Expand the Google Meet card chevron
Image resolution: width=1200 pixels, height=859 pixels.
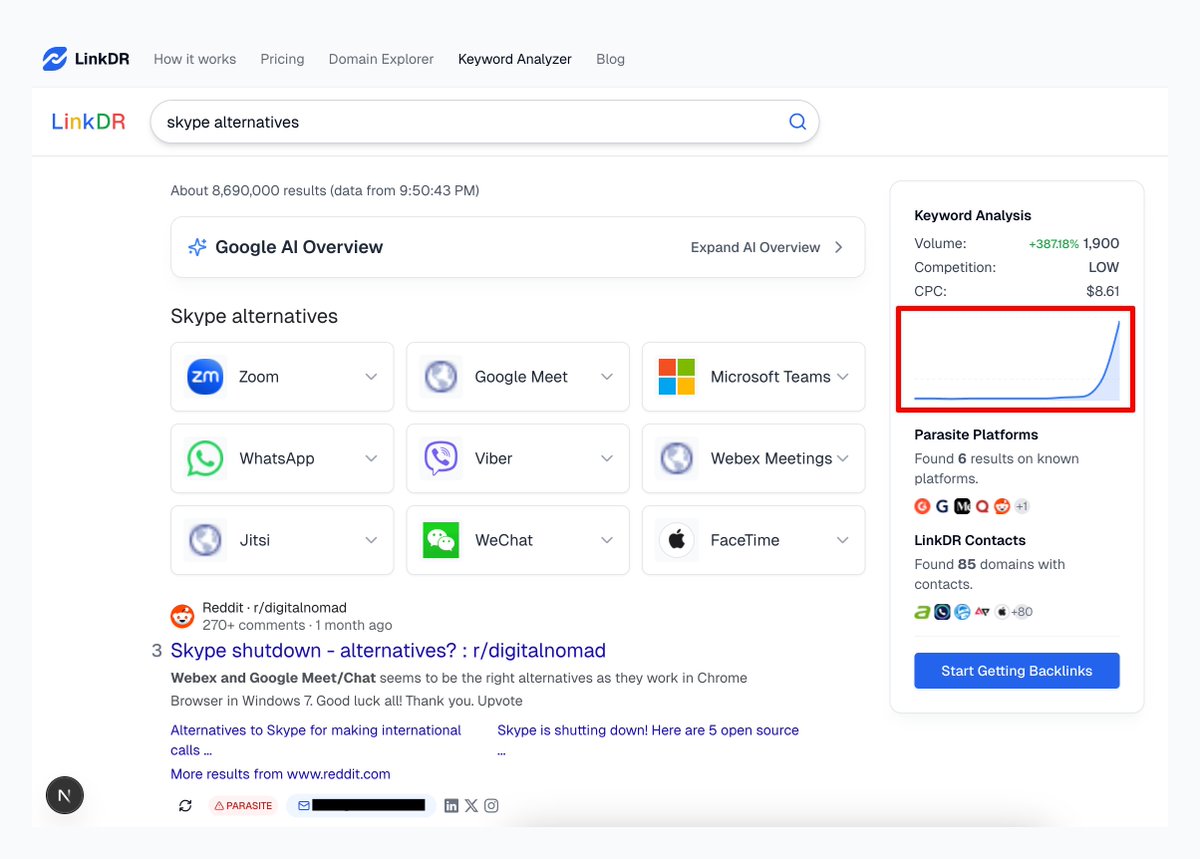pyautogui.click(x=607, y=377)
